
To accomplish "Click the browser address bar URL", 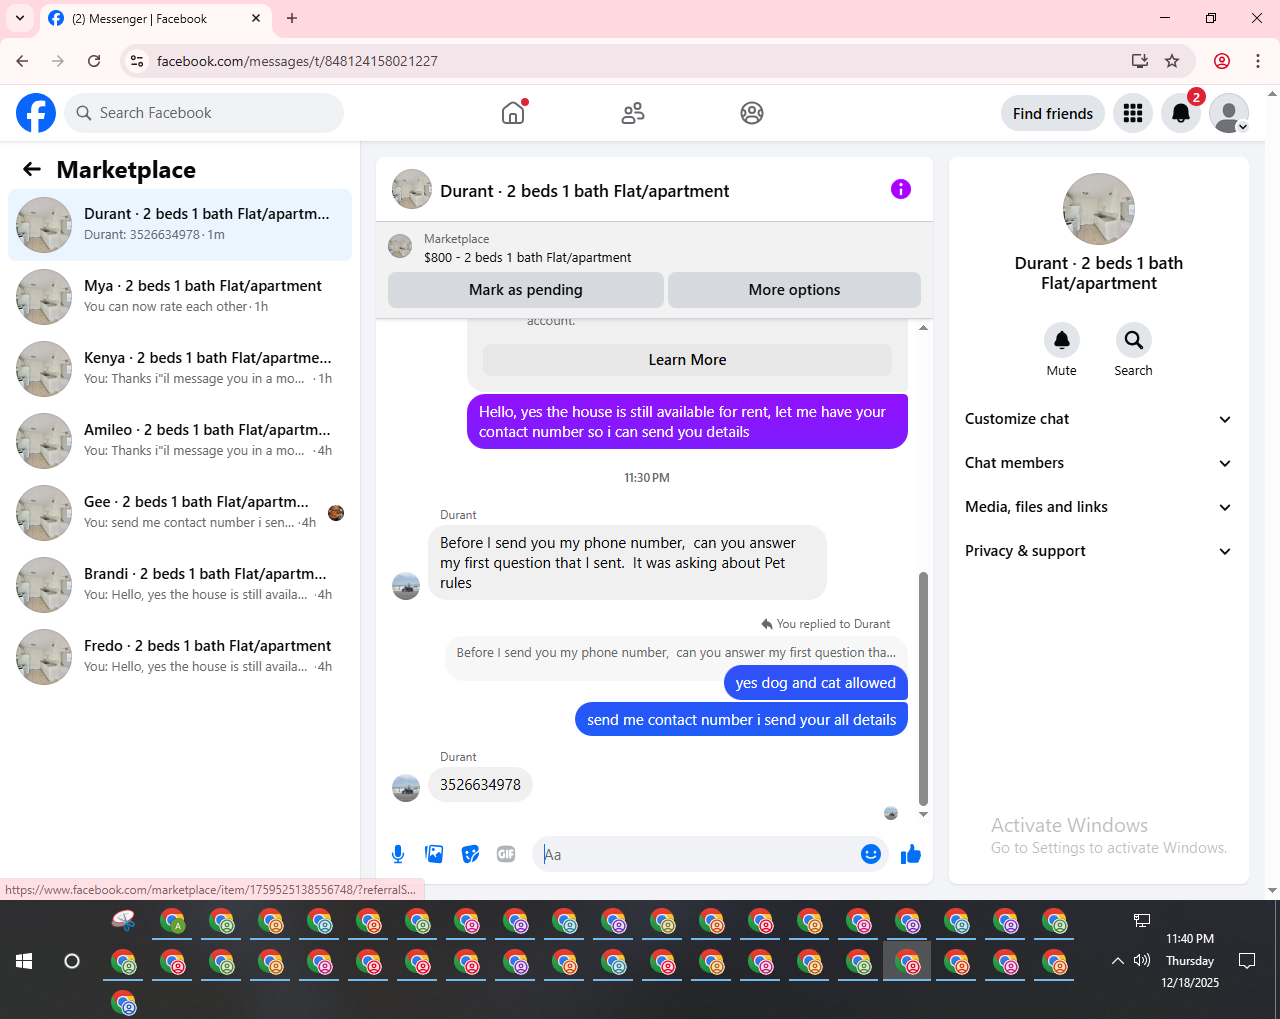I will [297, 61].
